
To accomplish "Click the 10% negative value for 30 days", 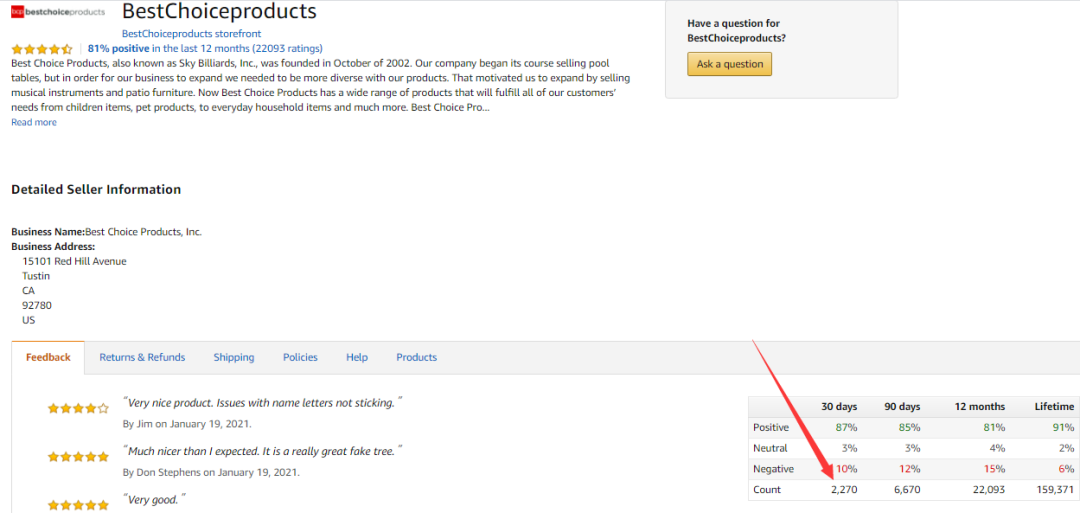I will [847, 469].
